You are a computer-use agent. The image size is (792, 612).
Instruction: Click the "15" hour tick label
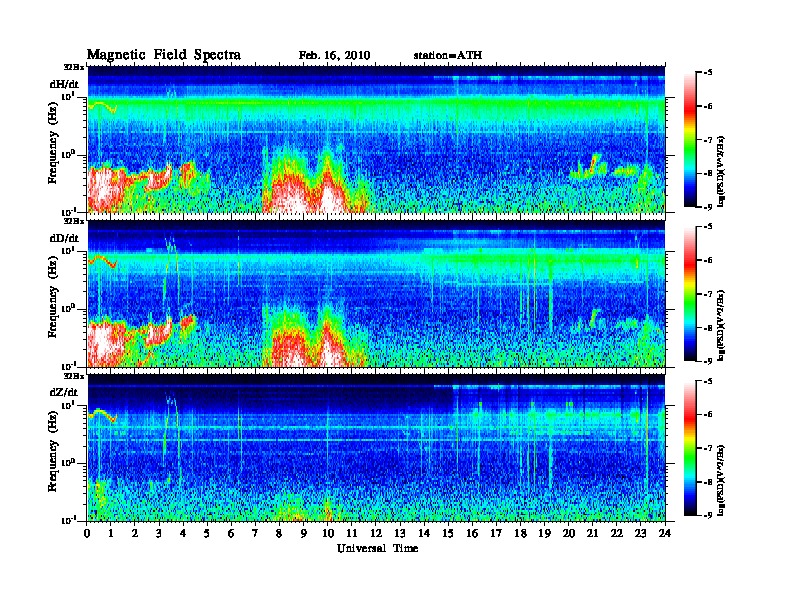[x=448, y=534]
